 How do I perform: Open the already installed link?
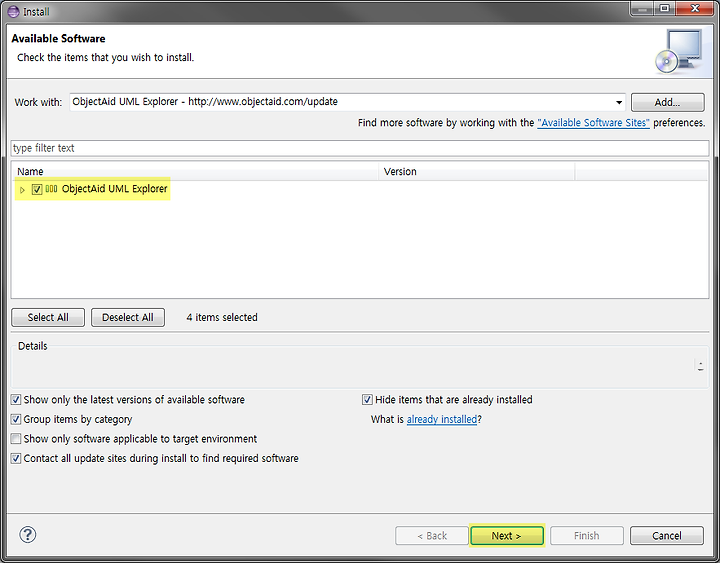tap(442, 419)
